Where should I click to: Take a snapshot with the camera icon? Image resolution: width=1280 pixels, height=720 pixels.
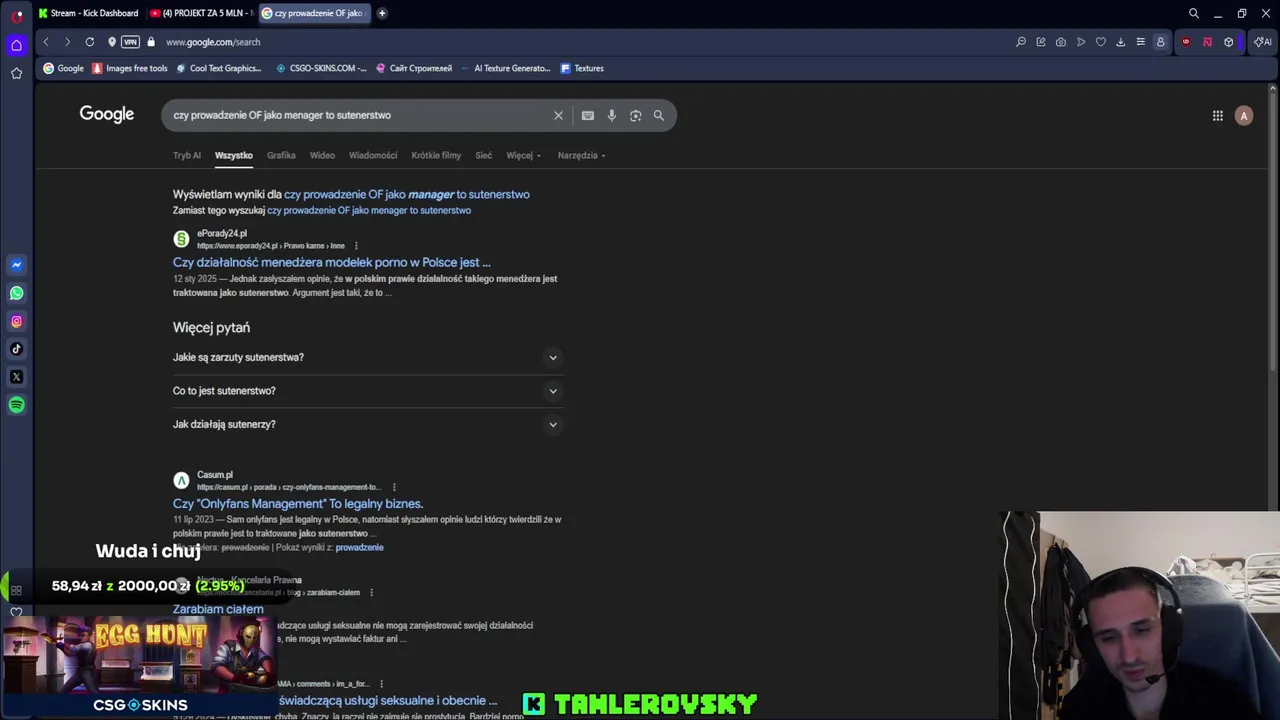click(x=1061, y=42)
